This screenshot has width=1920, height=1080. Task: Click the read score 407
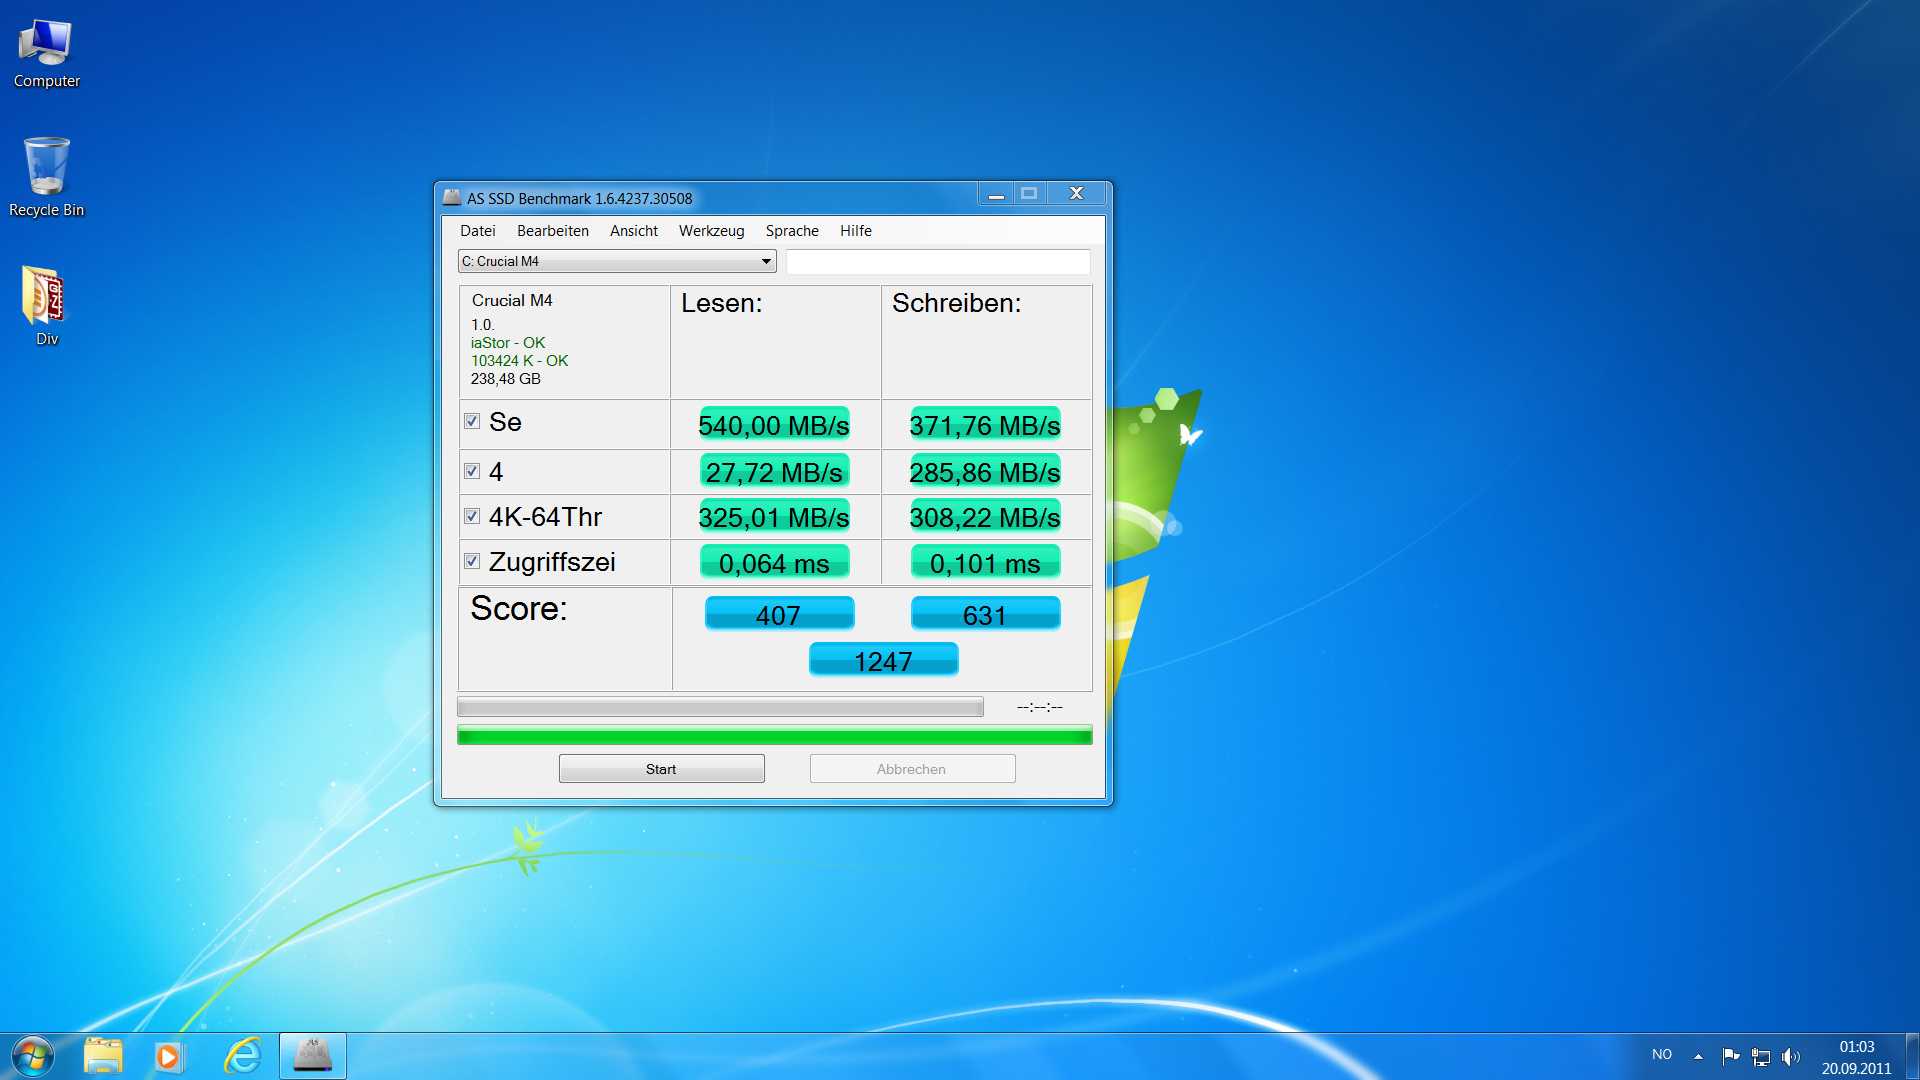[779, 614]
